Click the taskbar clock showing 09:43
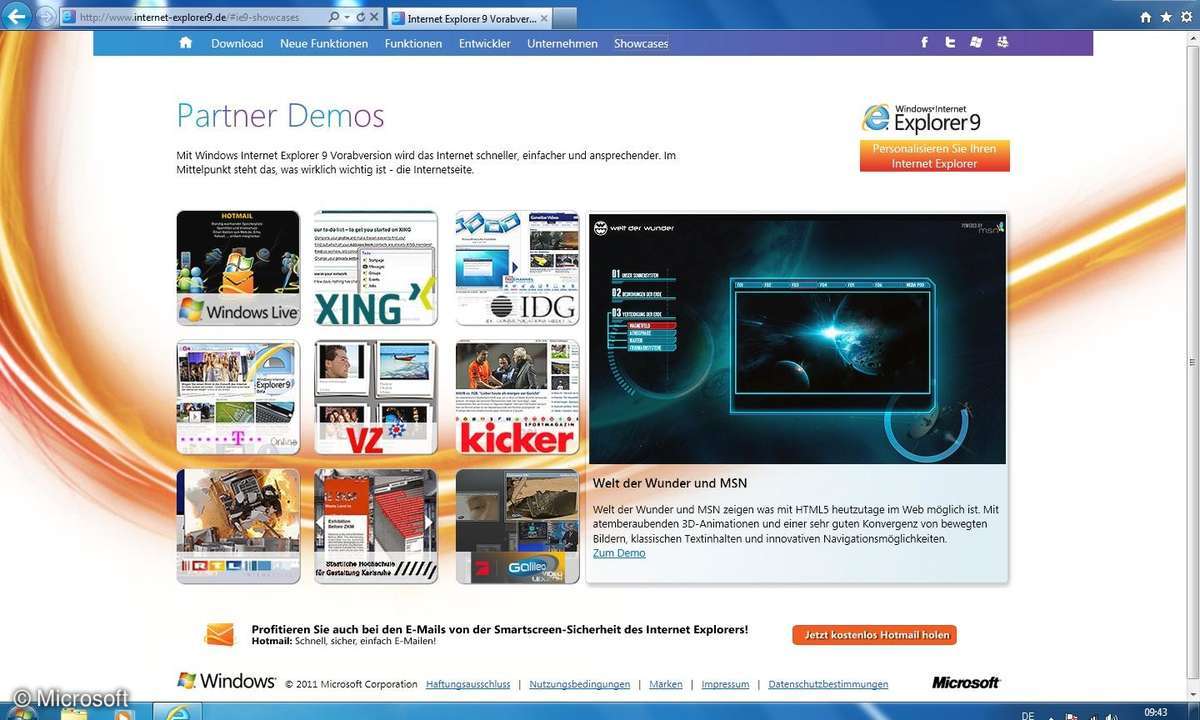This screenshot has height=720, width=1200. click(x=1155, y=712)
